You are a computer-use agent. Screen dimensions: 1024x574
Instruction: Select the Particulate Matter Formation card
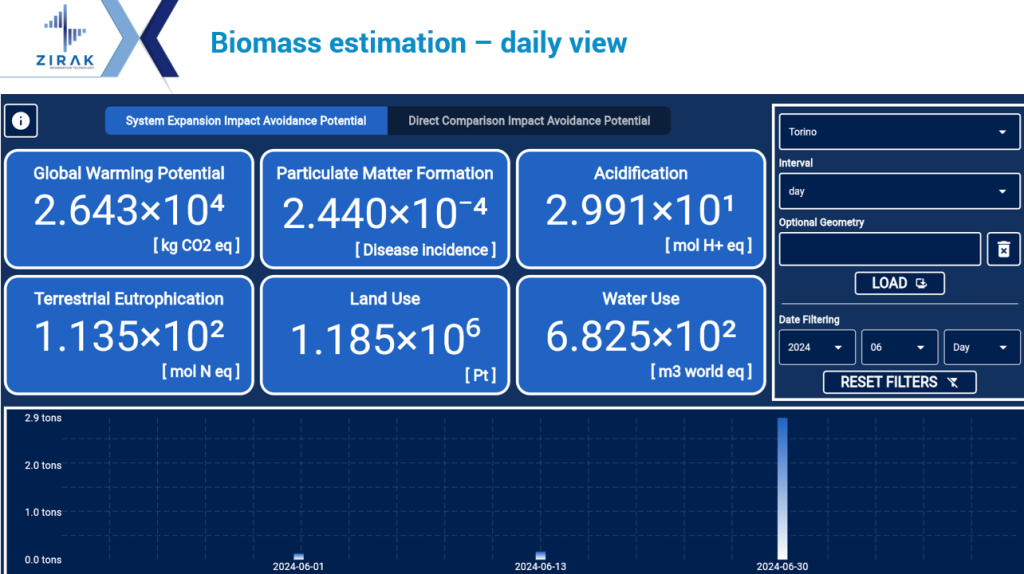point(384,209)
